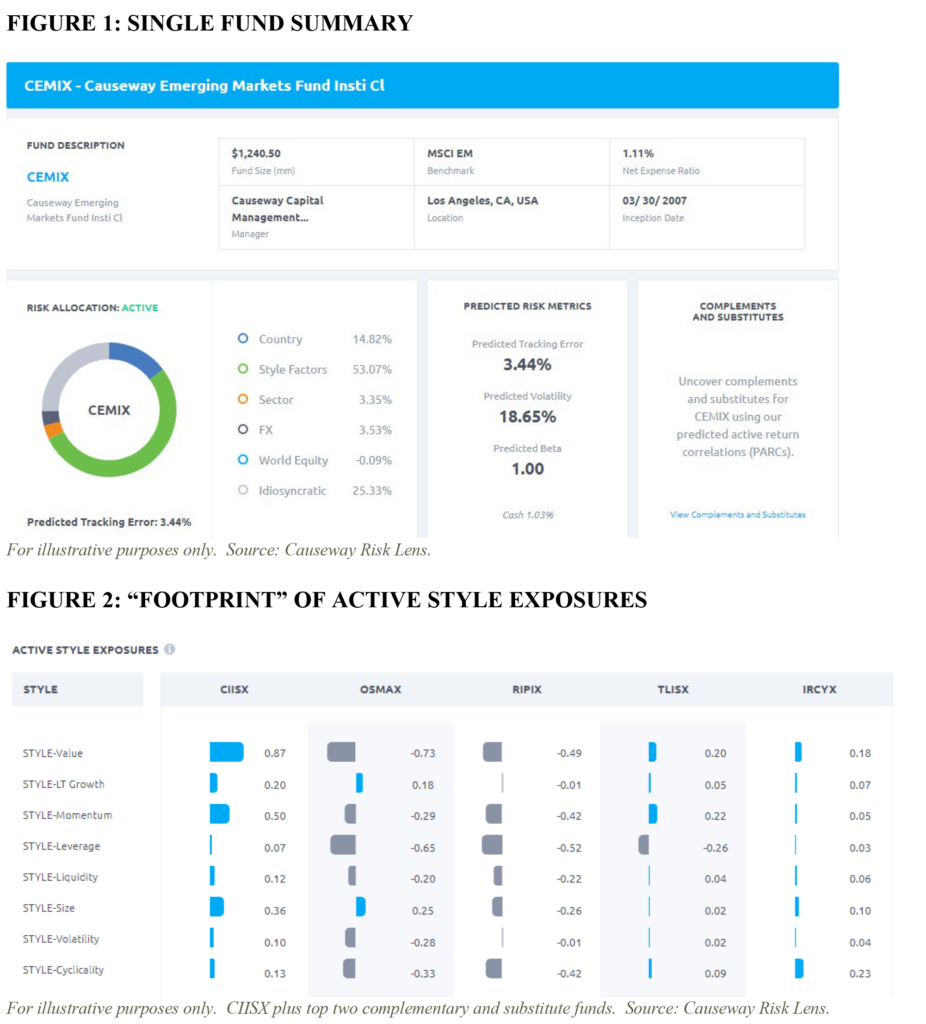Click the Los Angeles, CA, USA location
This screenshot has height=1024, width=926.
[x=483, y=200]
